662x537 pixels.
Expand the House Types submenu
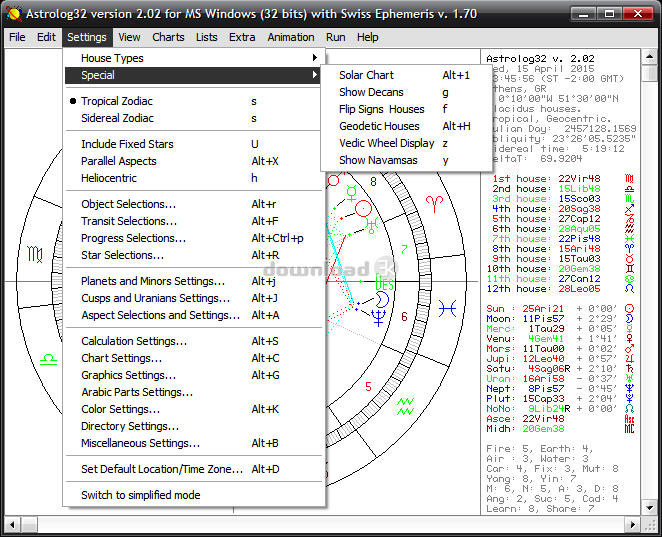point(193,58)
